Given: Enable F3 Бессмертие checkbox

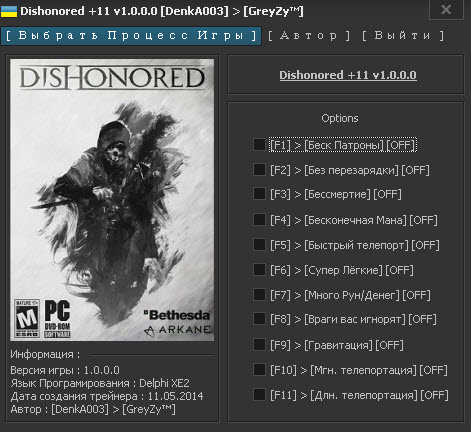Looking at the screenshot, I should pos(259,194).
